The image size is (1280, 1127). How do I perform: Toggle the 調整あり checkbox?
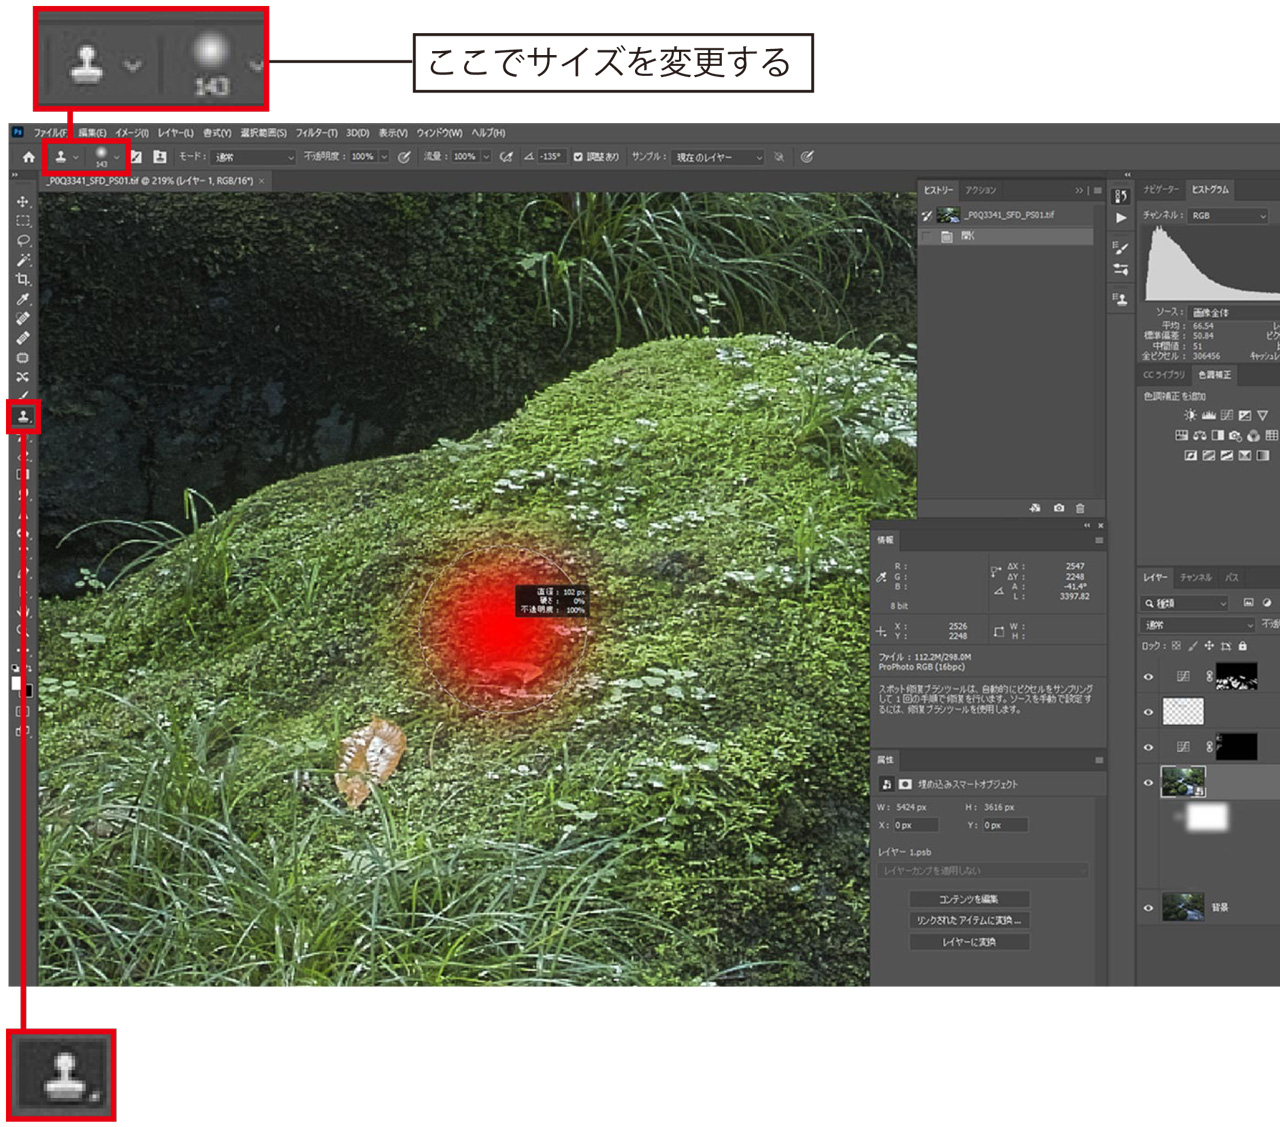click(578, 157)
